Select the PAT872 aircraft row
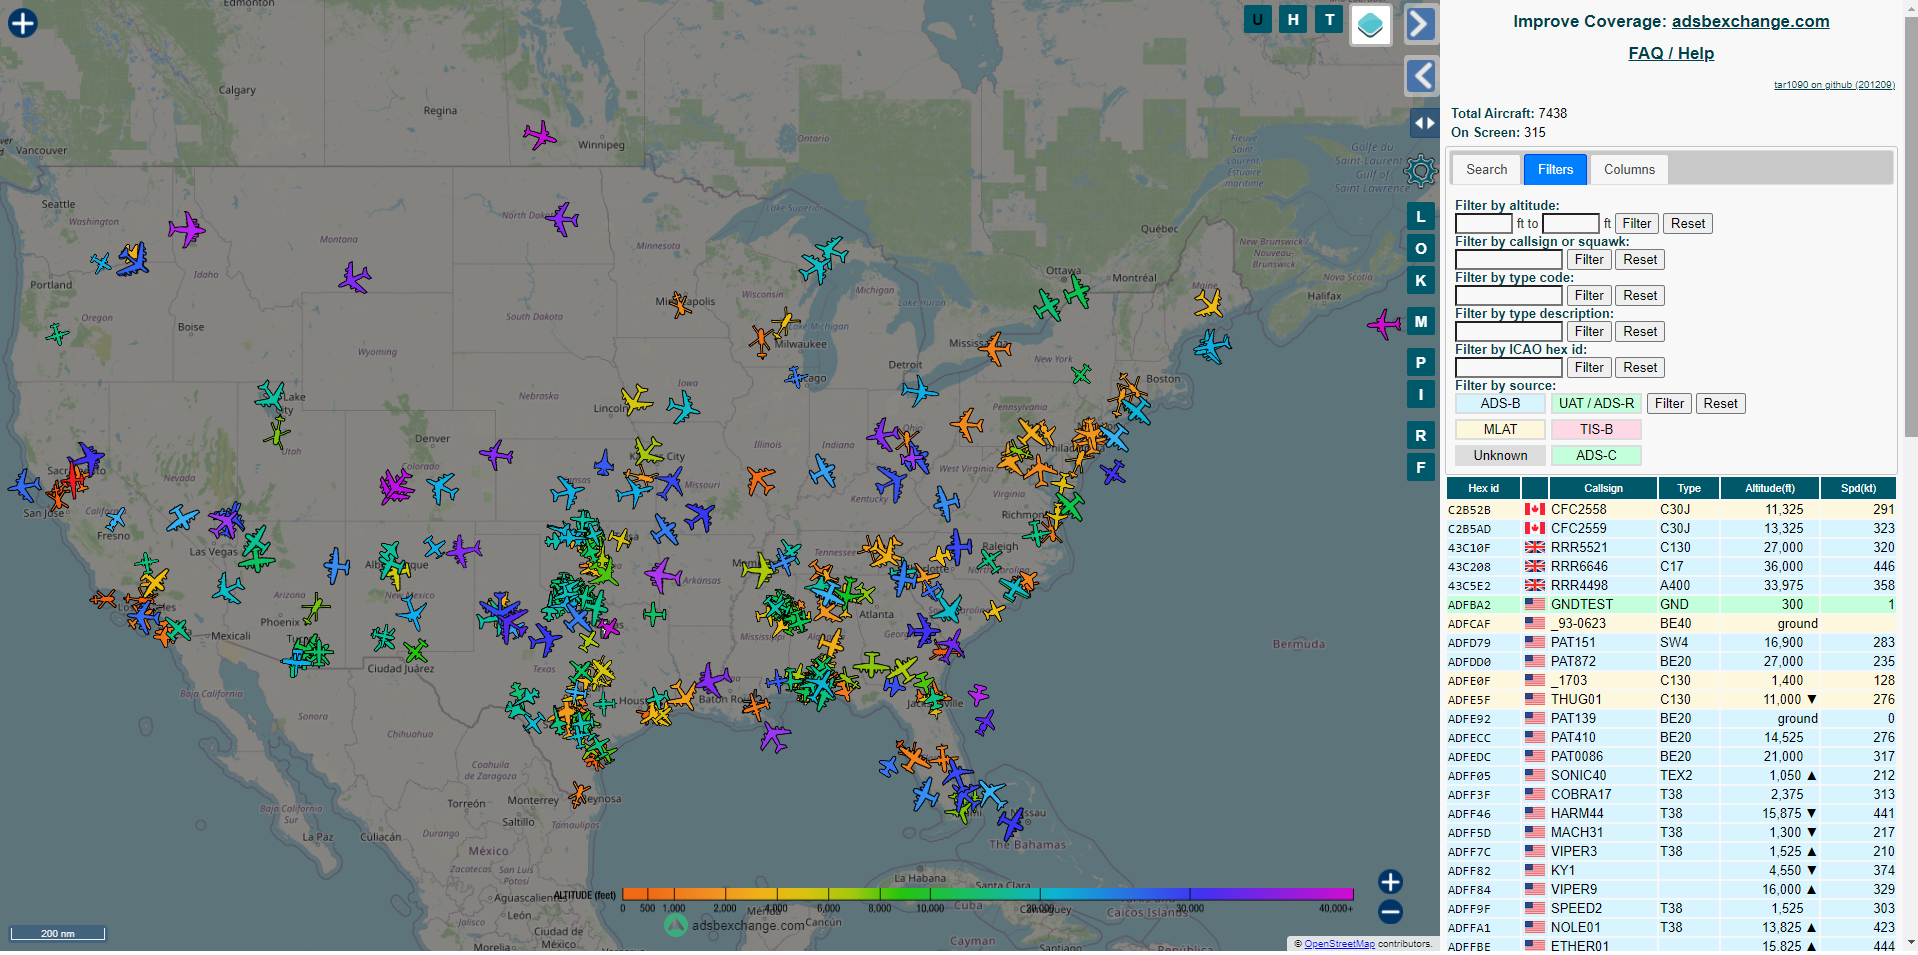This screenshot has height=955, width=1918. 1671,661
